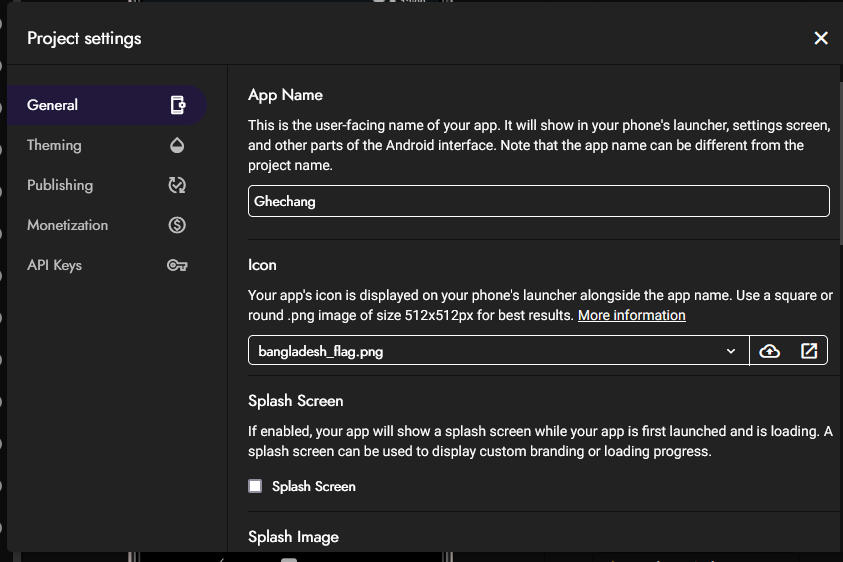Go to the Monetization section
The image size is (843, 562).
67,225
